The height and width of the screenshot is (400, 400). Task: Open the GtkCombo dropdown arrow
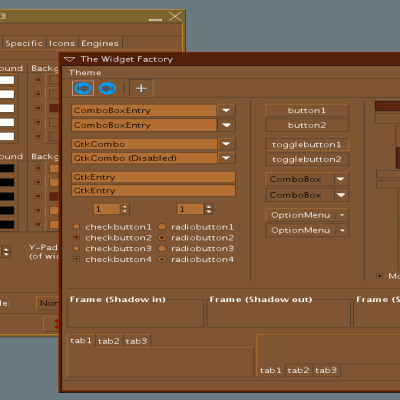[x=226, y=144]
